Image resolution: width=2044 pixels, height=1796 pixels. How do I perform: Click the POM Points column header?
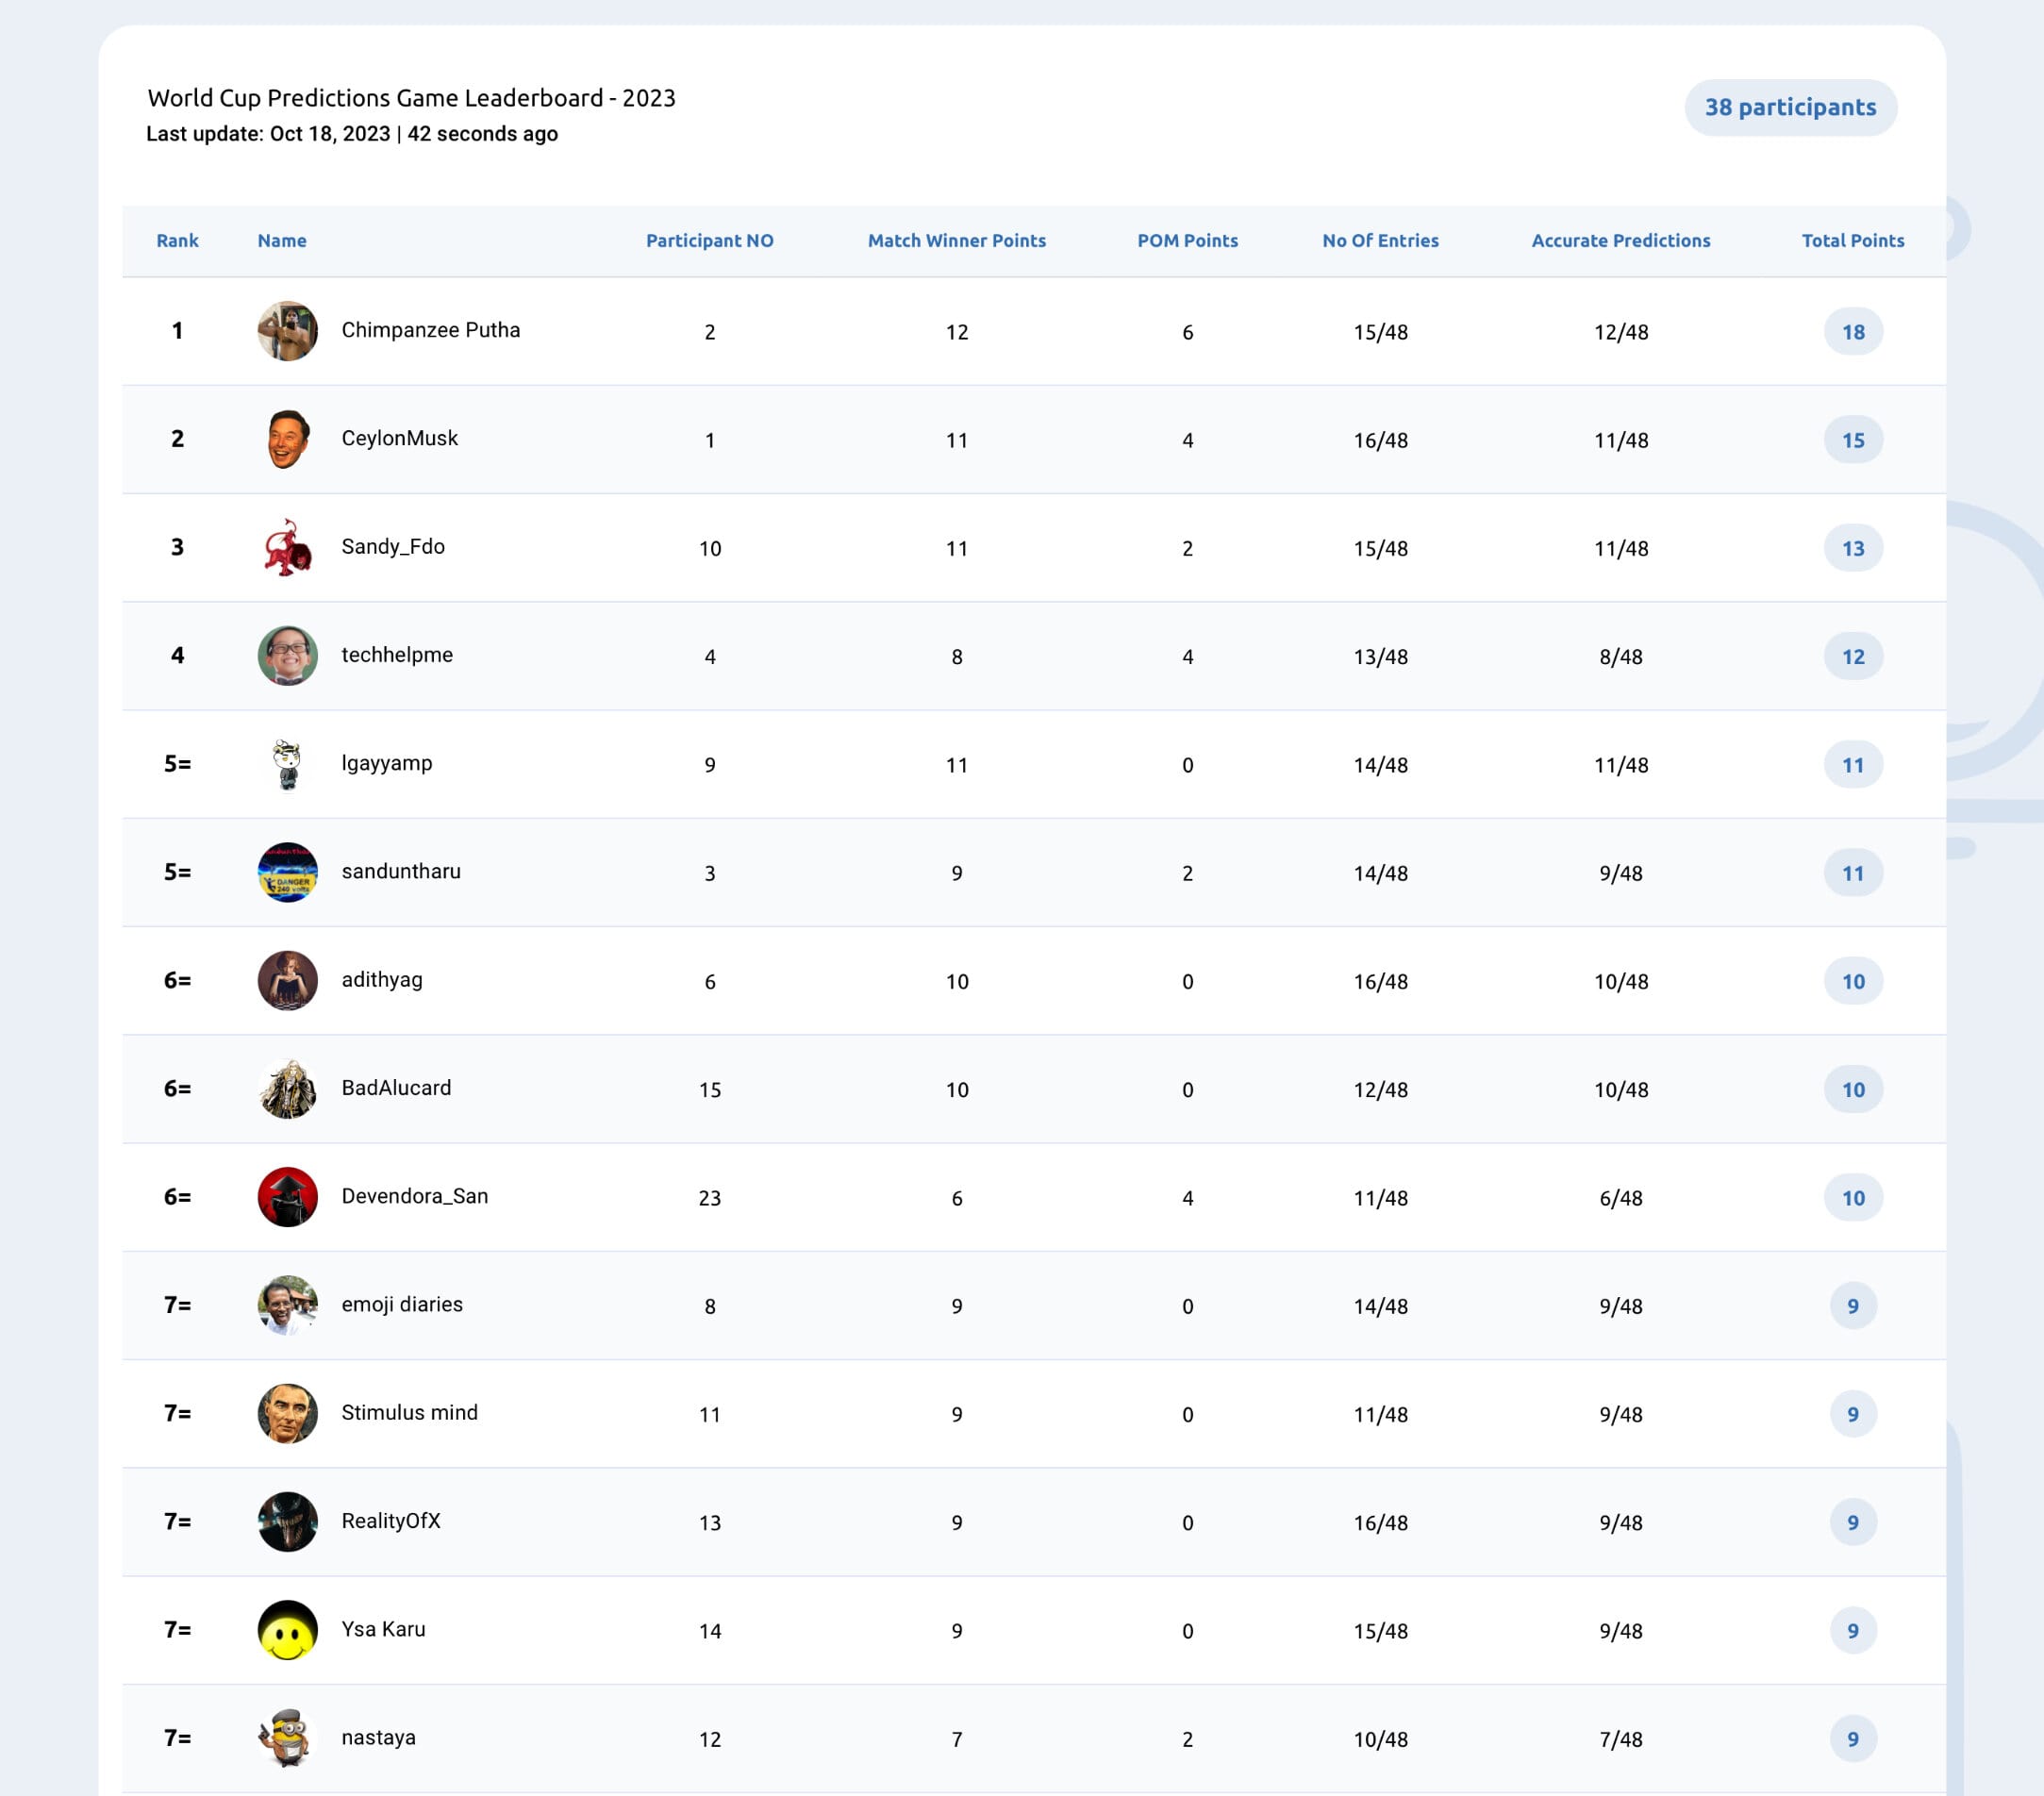coord(1187,241)
